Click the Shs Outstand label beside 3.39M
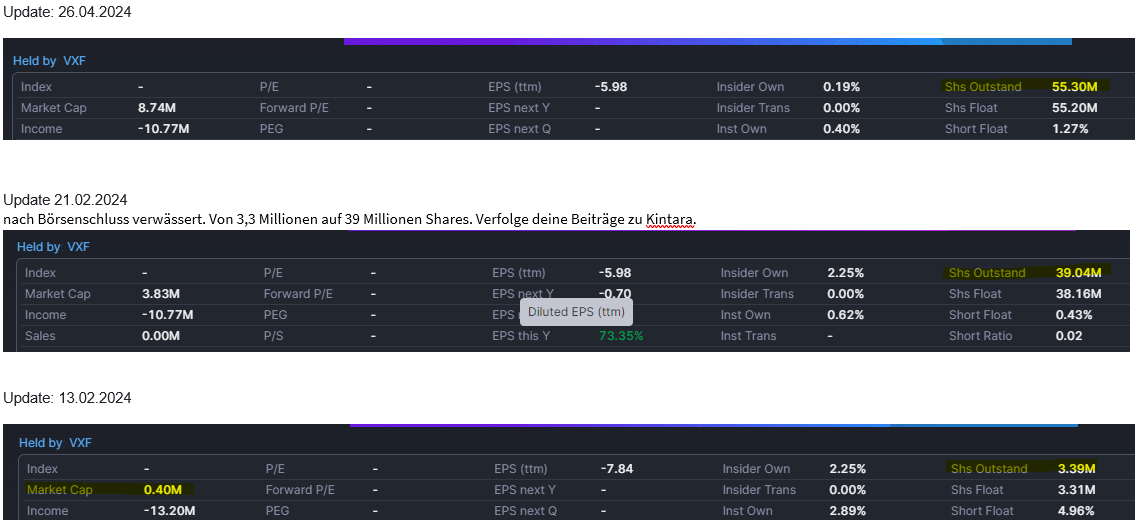 pyautogui.click(x=990, y=469)
